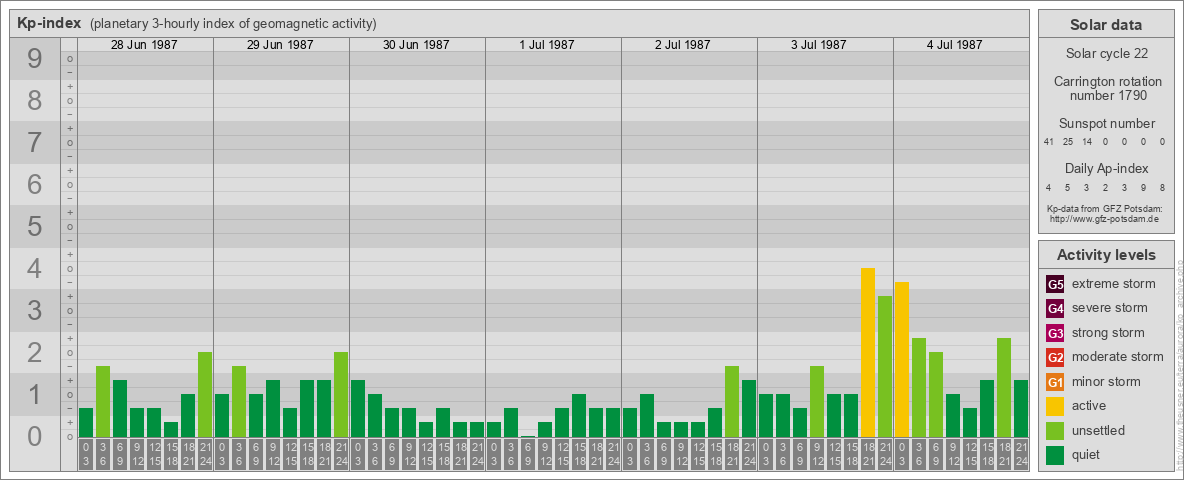The height and width of the screenshot is (480, 1184).
Task: Click the severe storm legend label
Action: [x=1110, y=308]
